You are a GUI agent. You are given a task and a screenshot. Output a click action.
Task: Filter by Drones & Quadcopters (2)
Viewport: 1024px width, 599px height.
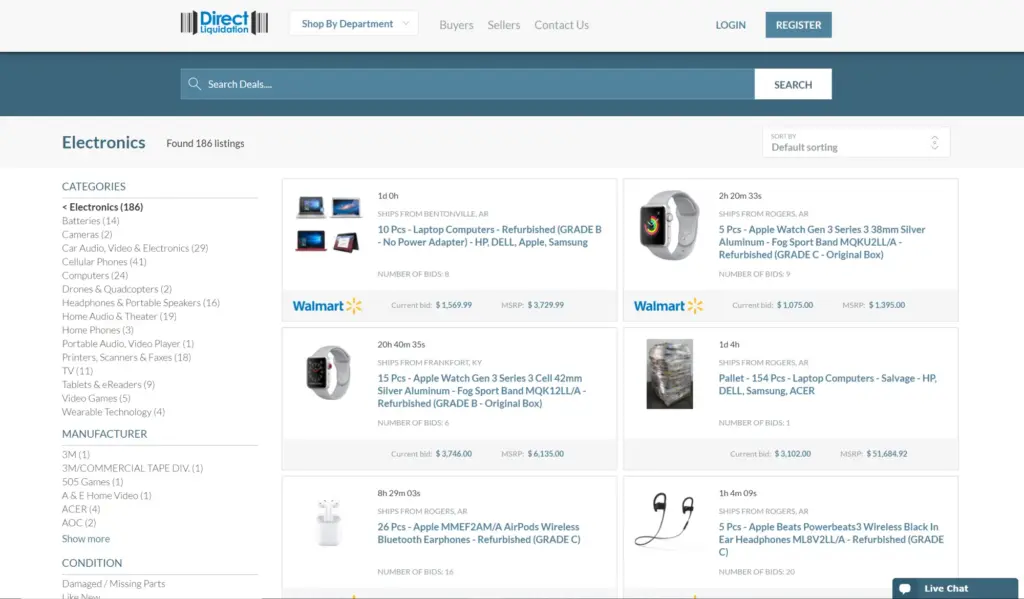coord(117,289)
